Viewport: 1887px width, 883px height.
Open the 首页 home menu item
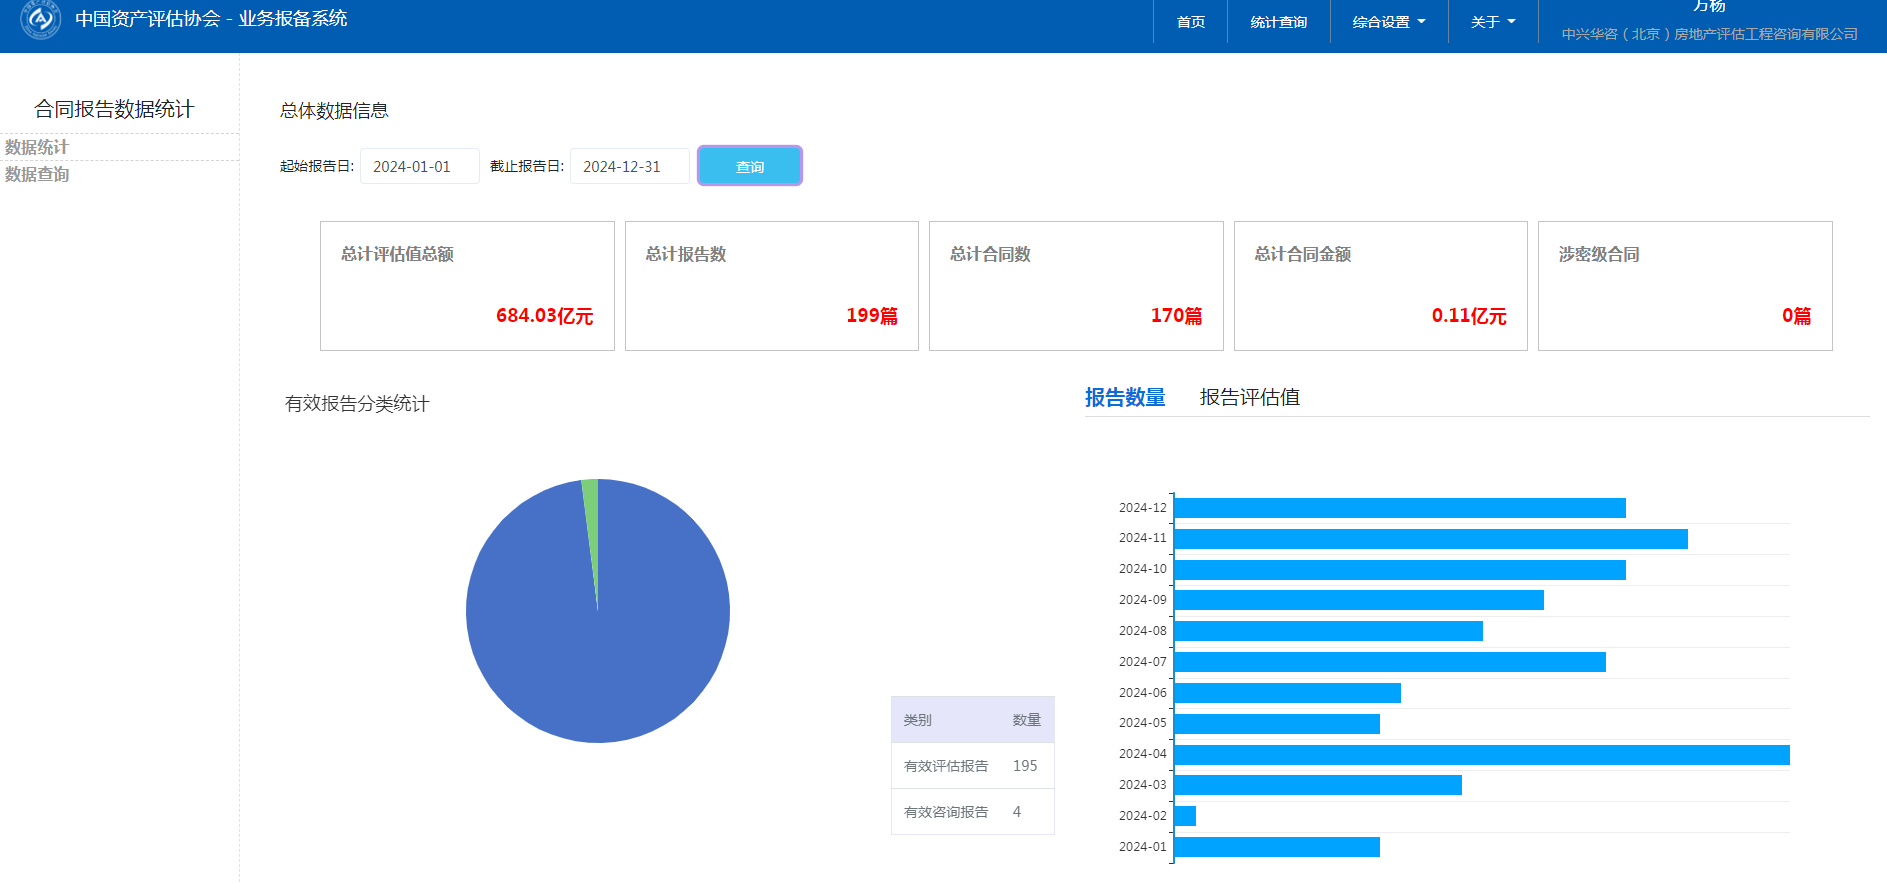tap(1190, 22)
